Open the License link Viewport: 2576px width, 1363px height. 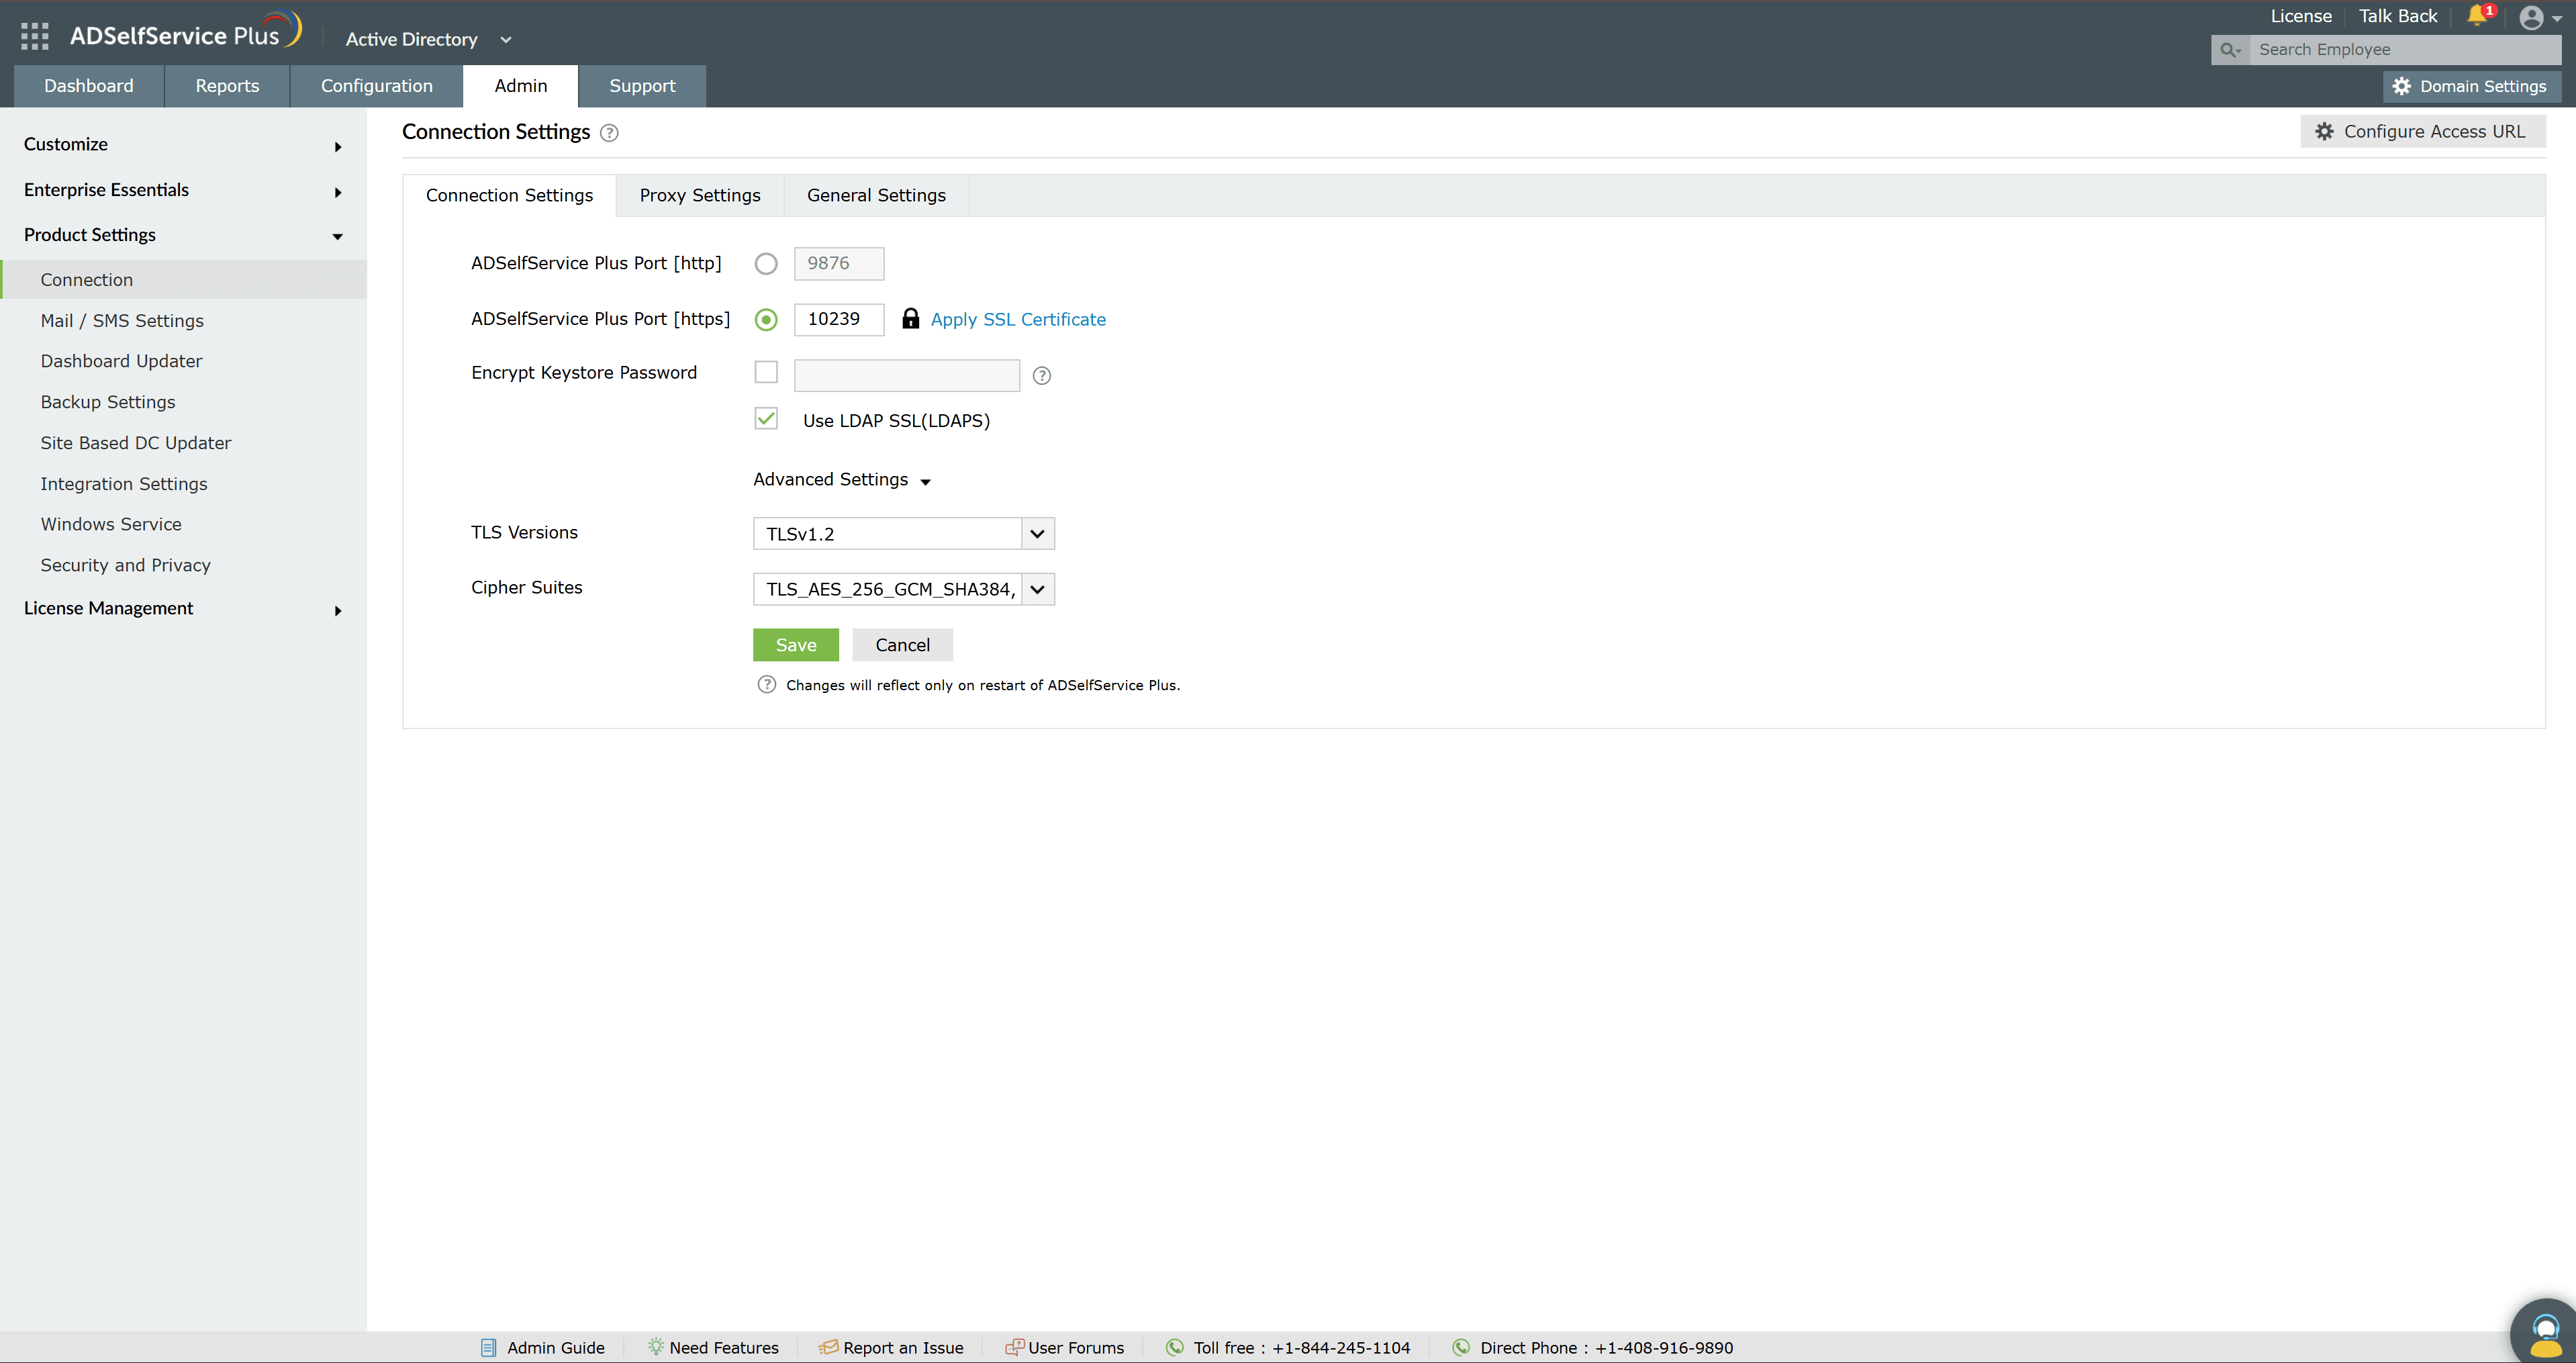tap(2301, 16)
